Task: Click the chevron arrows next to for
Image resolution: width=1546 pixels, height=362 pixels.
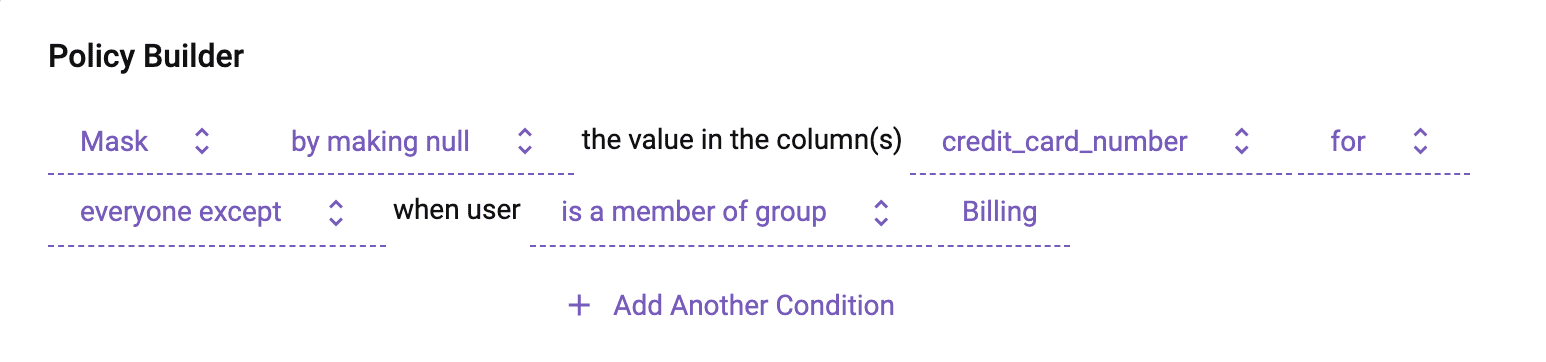Action: [x=1419, y=141]
